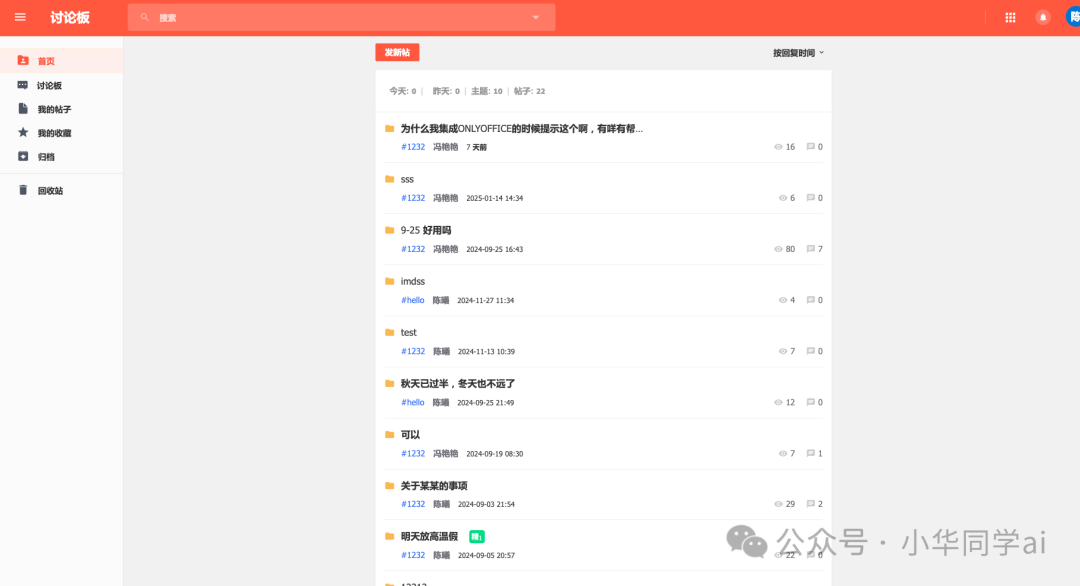Click the 精 badge on 明天放高温假
Image resolution: width=1080 pixels, height=586 pixels.
point(476,536)
